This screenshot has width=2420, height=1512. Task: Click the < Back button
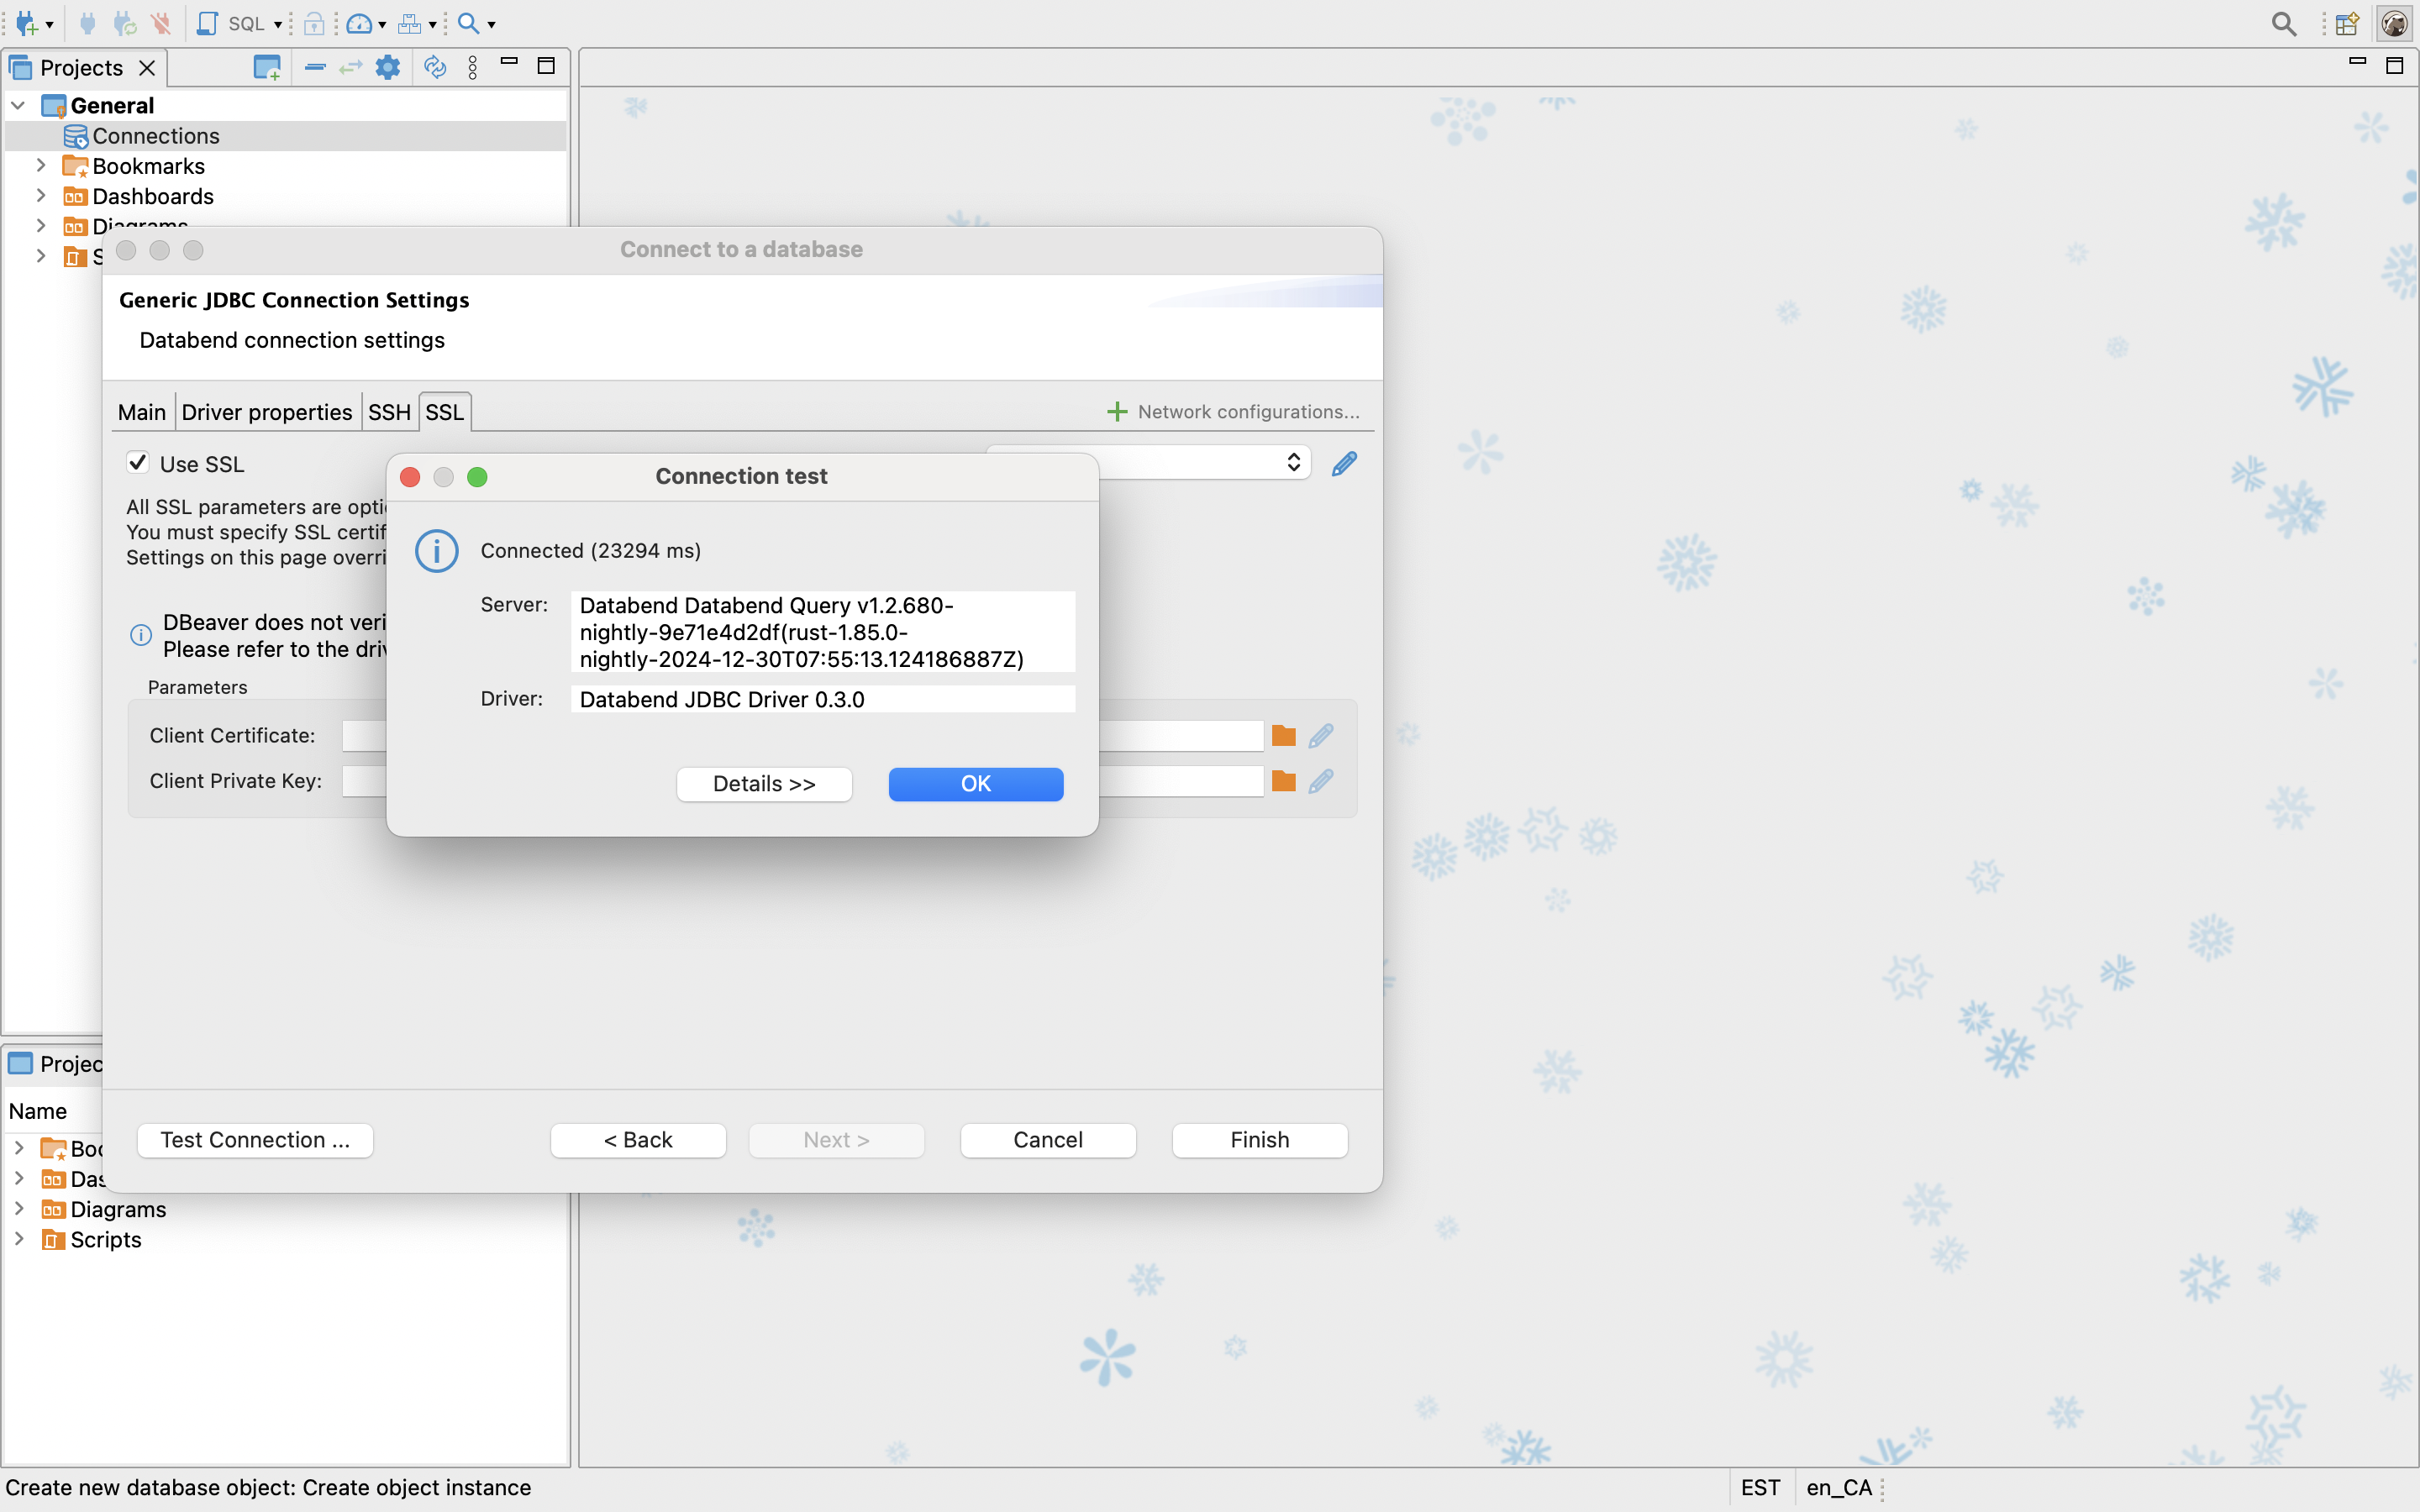point(638,1140)
